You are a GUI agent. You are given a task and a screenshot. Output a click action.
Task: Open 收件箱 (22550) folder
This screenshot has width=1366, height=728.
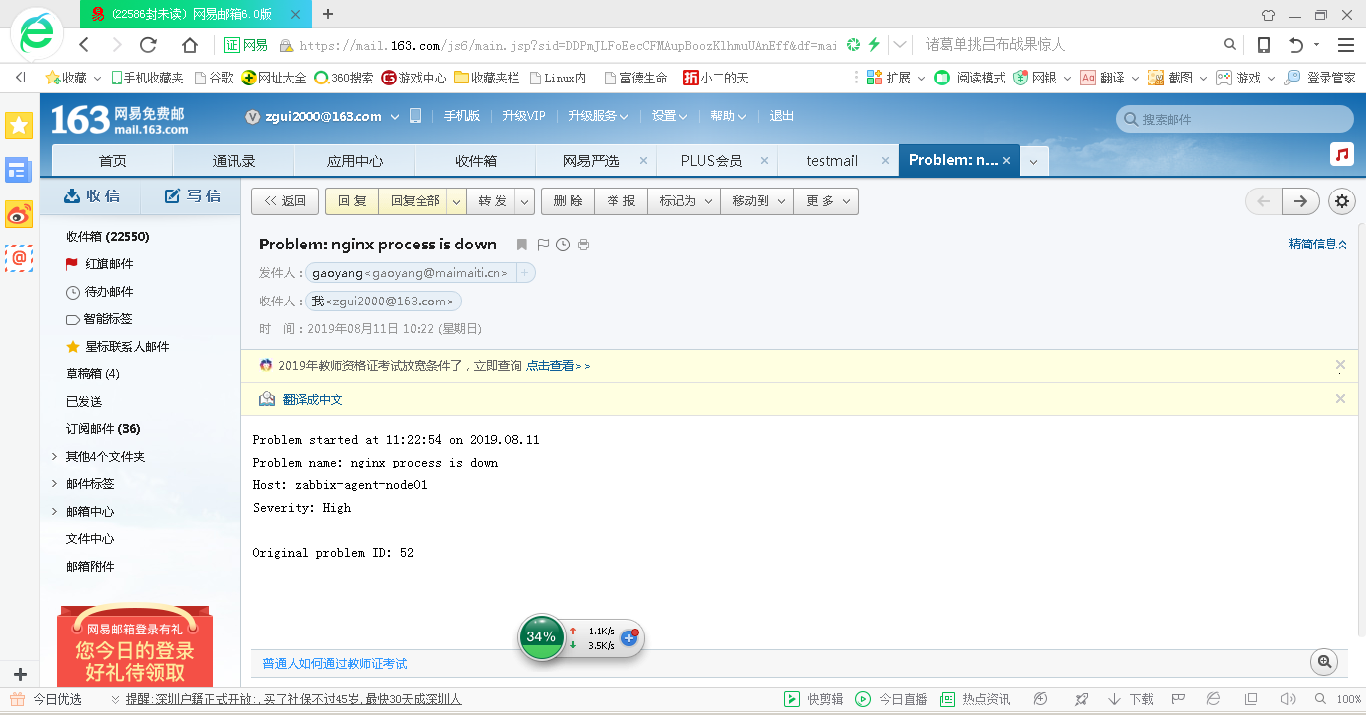(x=108, y=237)
